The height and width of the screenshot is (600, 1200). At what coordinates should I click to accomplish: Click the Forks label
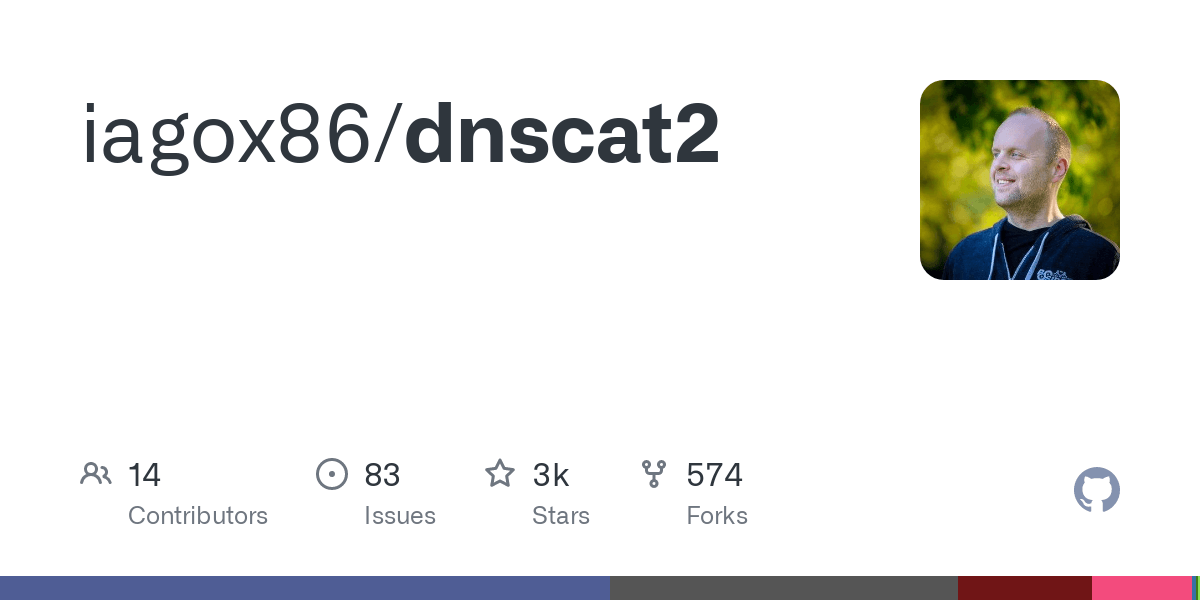pos(717,516)
